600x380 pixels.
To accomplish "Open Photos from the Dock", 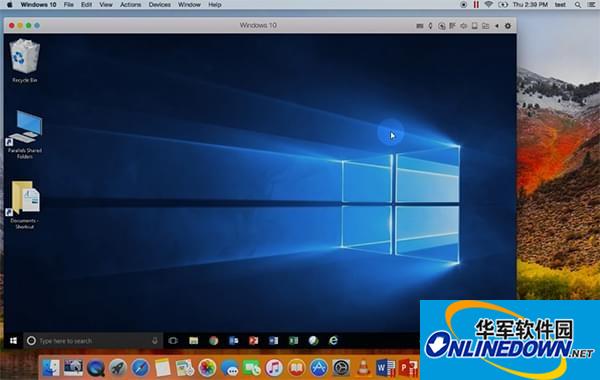I will point(207,368).
